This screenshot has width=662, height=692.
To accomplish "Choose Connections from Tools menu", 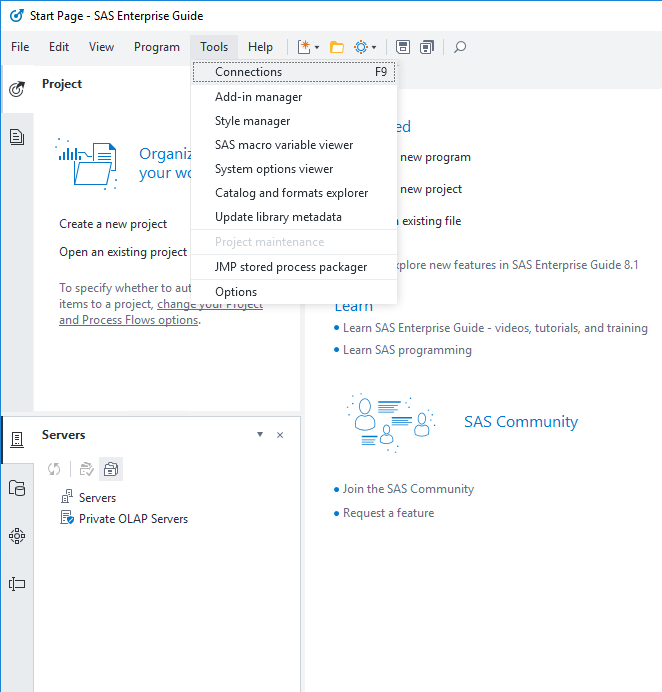I will [x=294, y=72].
